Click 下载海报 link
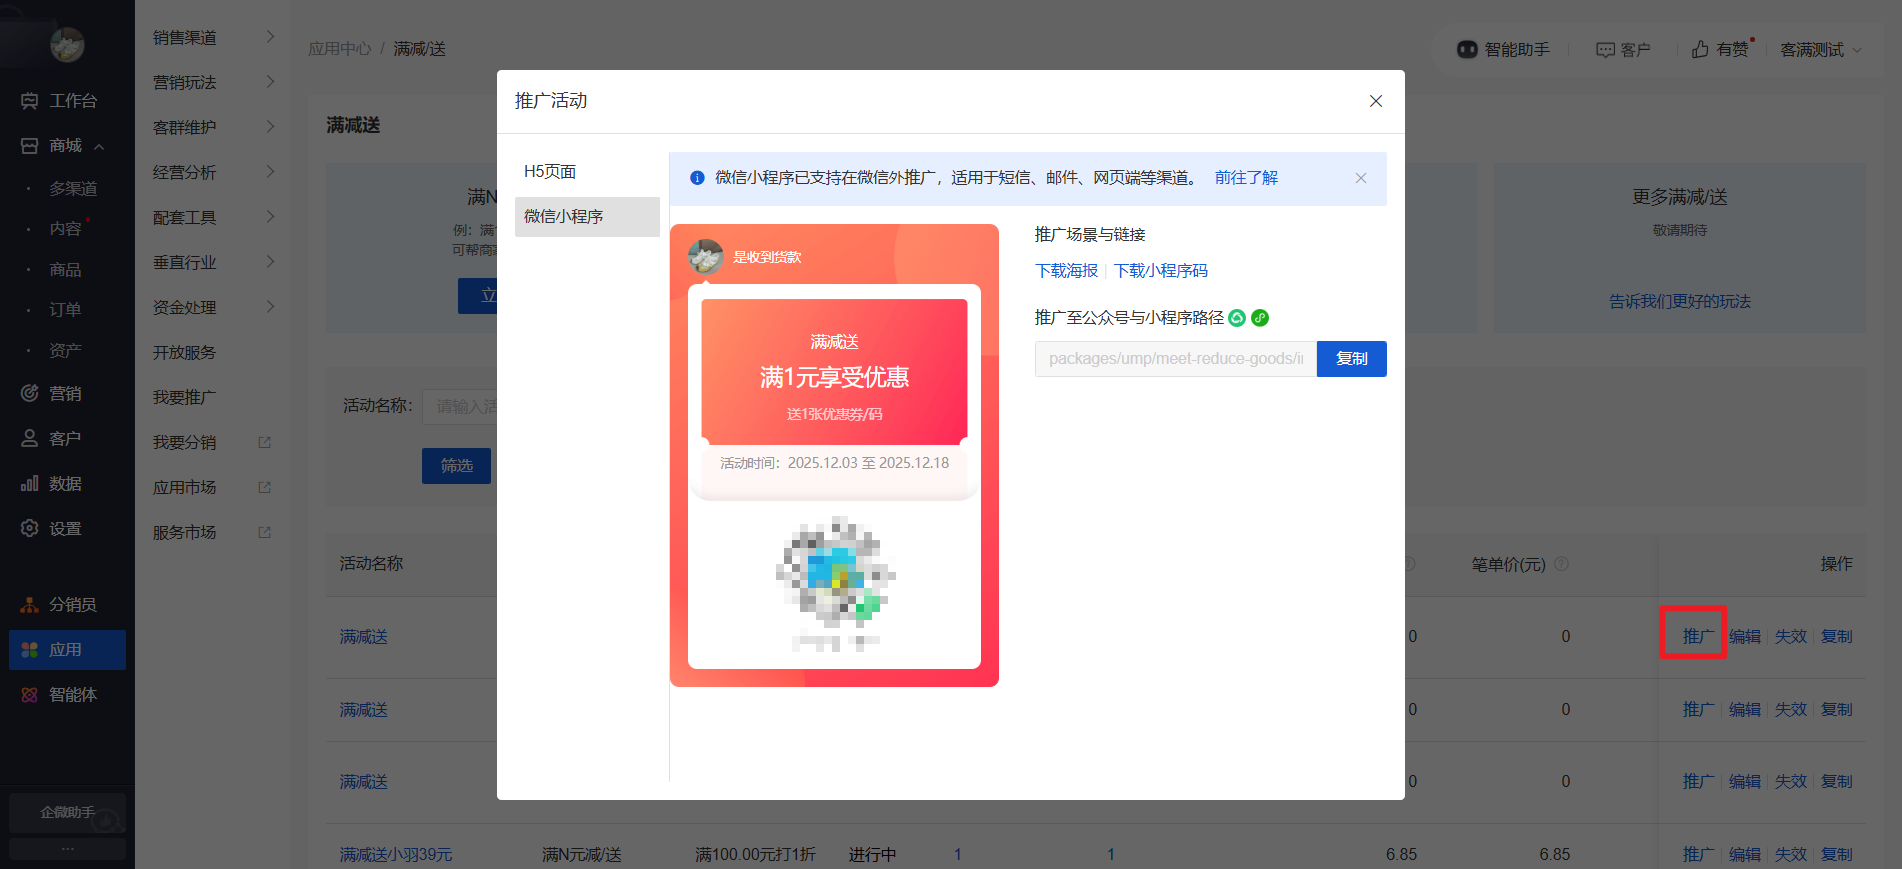1902x869 pixels. point(1066,271)
